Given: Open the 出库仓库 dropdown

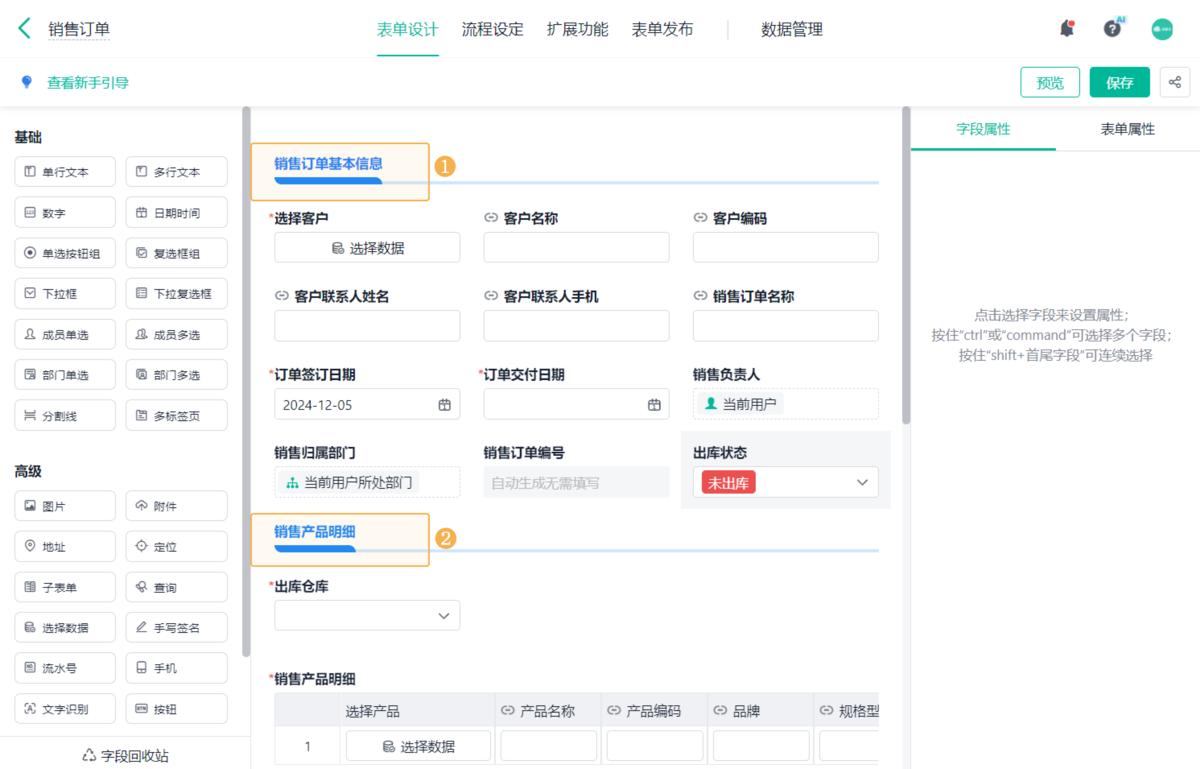Looking at the screenshot, I should (x=367, y=616).
